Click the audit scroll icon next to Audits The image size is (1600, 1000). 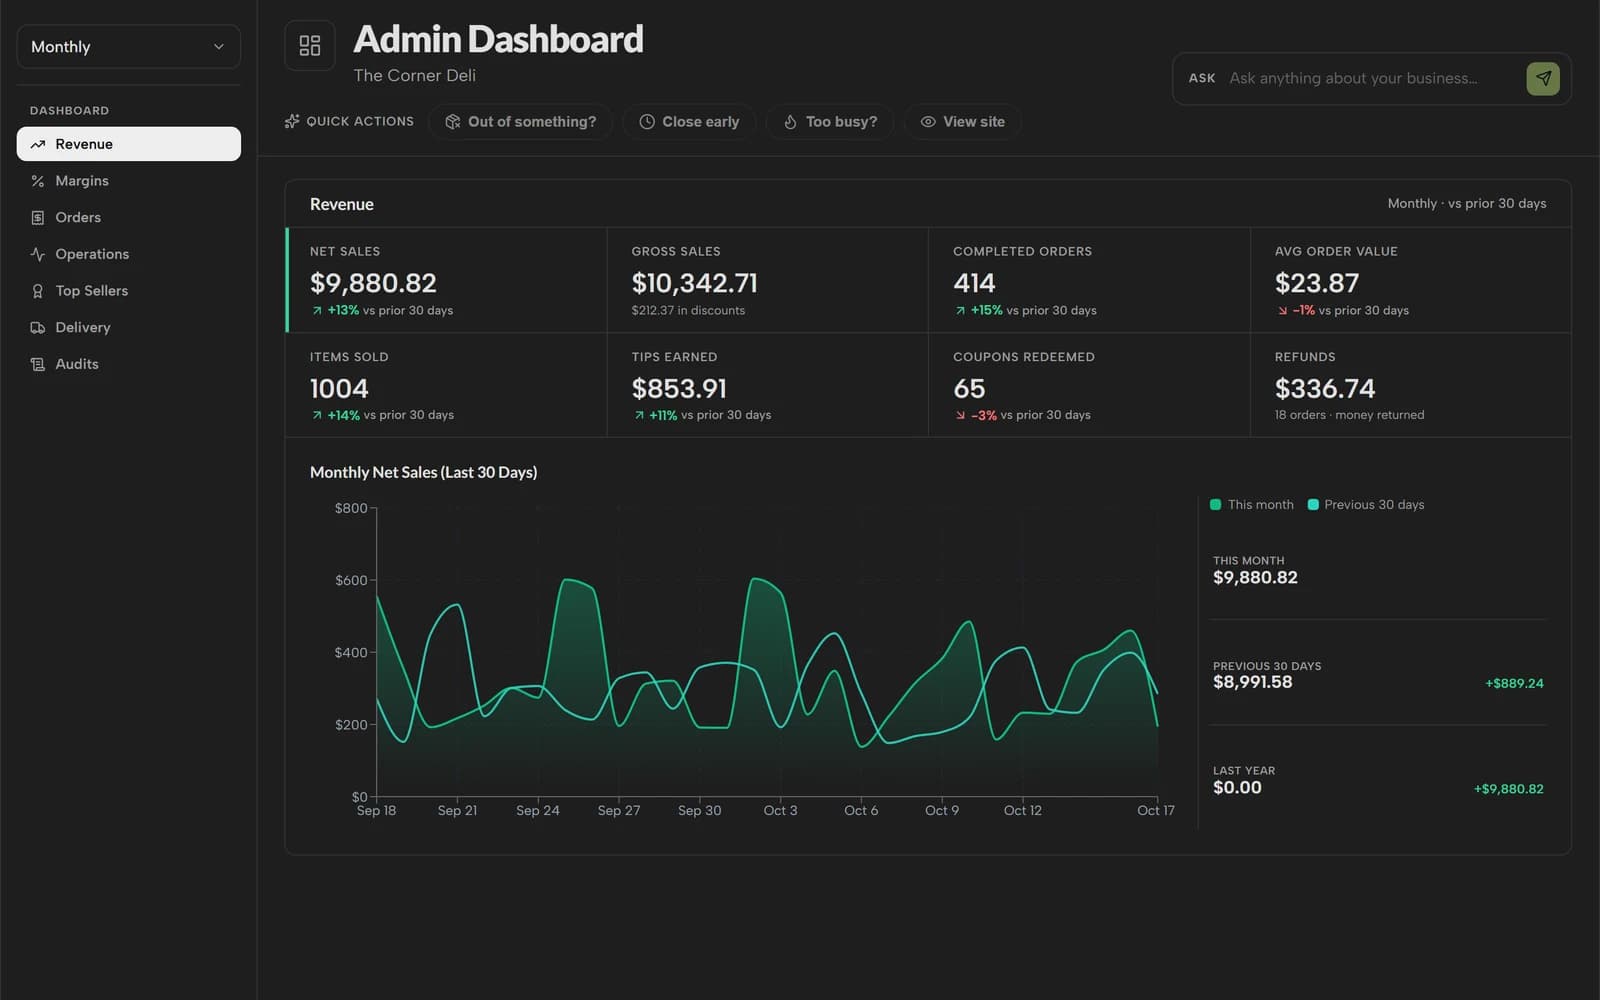[38, 364]
